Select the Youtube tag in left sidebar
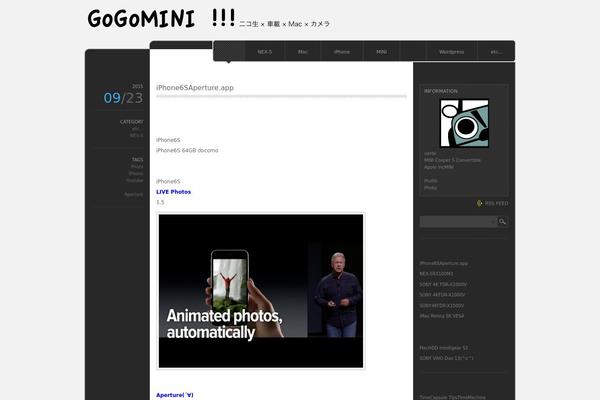600x400 pixels. coord(134,180)
